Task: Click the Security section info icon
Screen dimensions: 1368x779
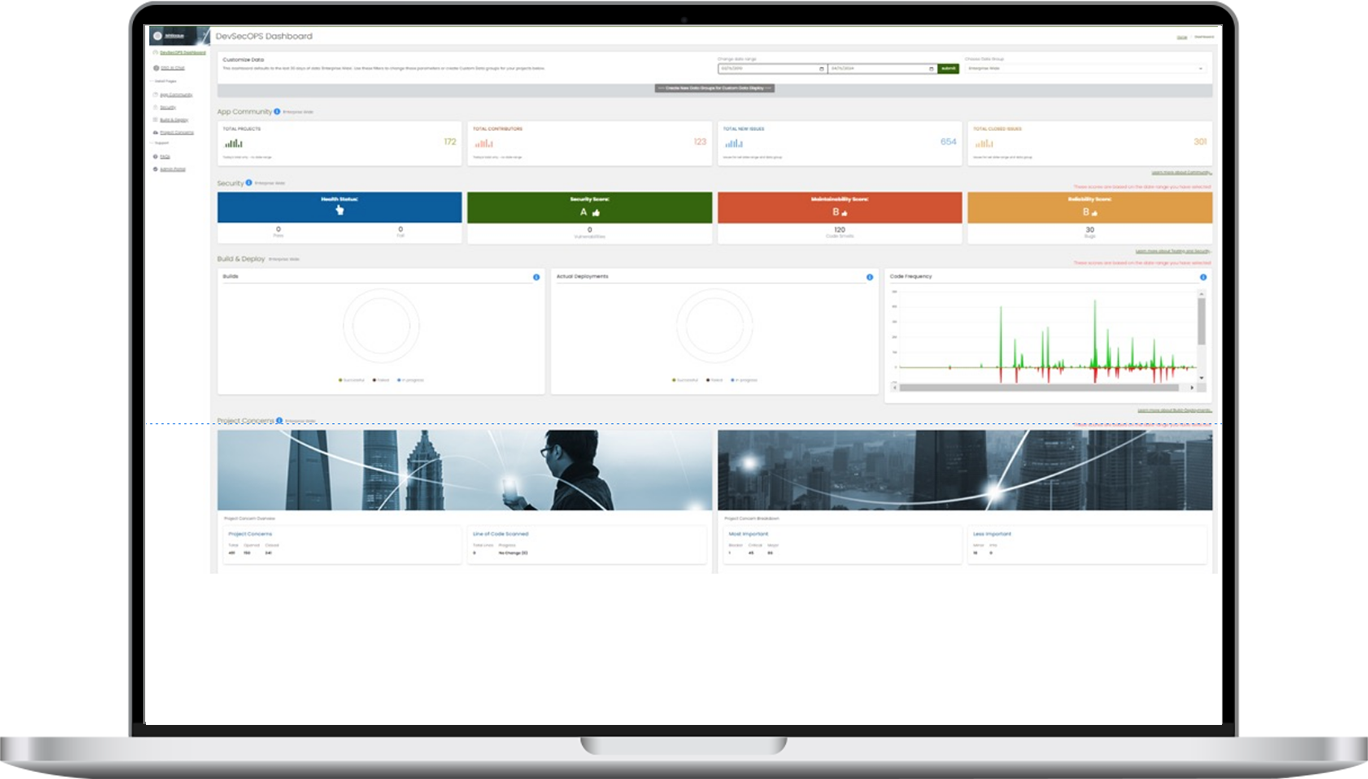Action: click(x=249, y=183)
